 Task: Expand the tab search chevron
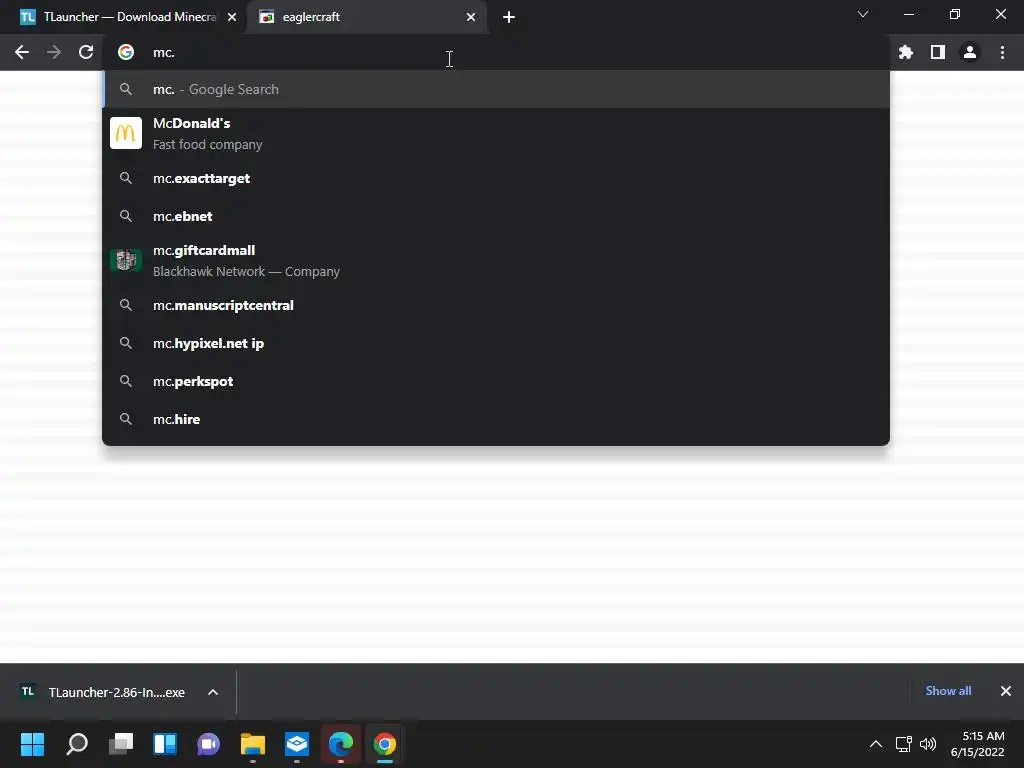click(863, 14)
